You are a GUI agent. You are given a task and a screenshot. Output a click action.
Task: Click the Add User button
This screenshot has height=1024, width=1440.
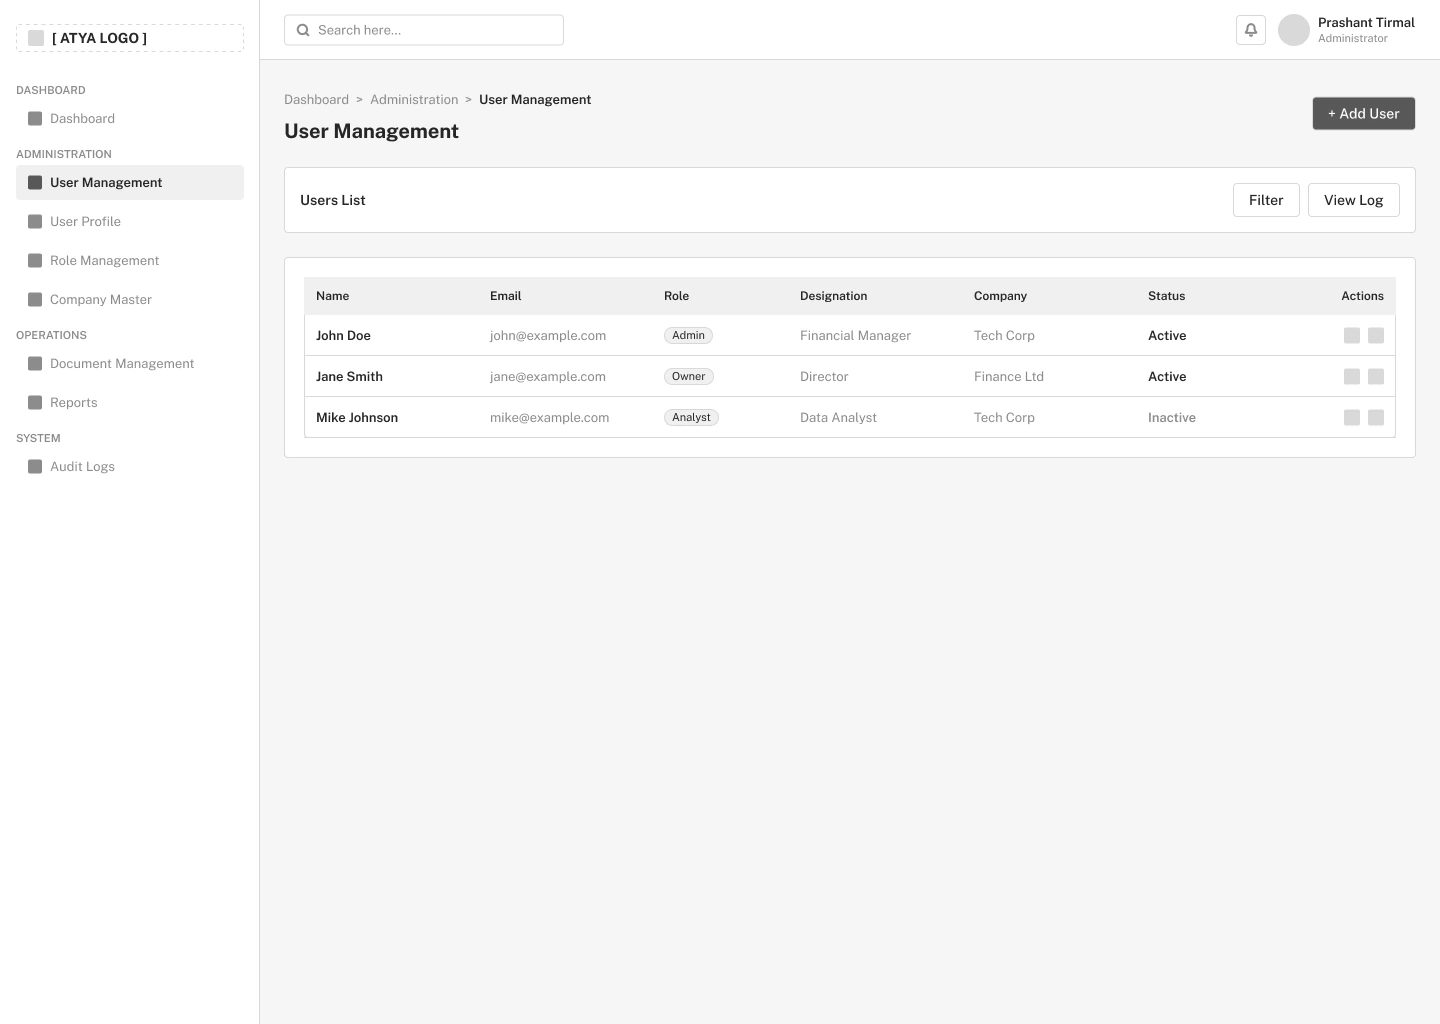1364,114
